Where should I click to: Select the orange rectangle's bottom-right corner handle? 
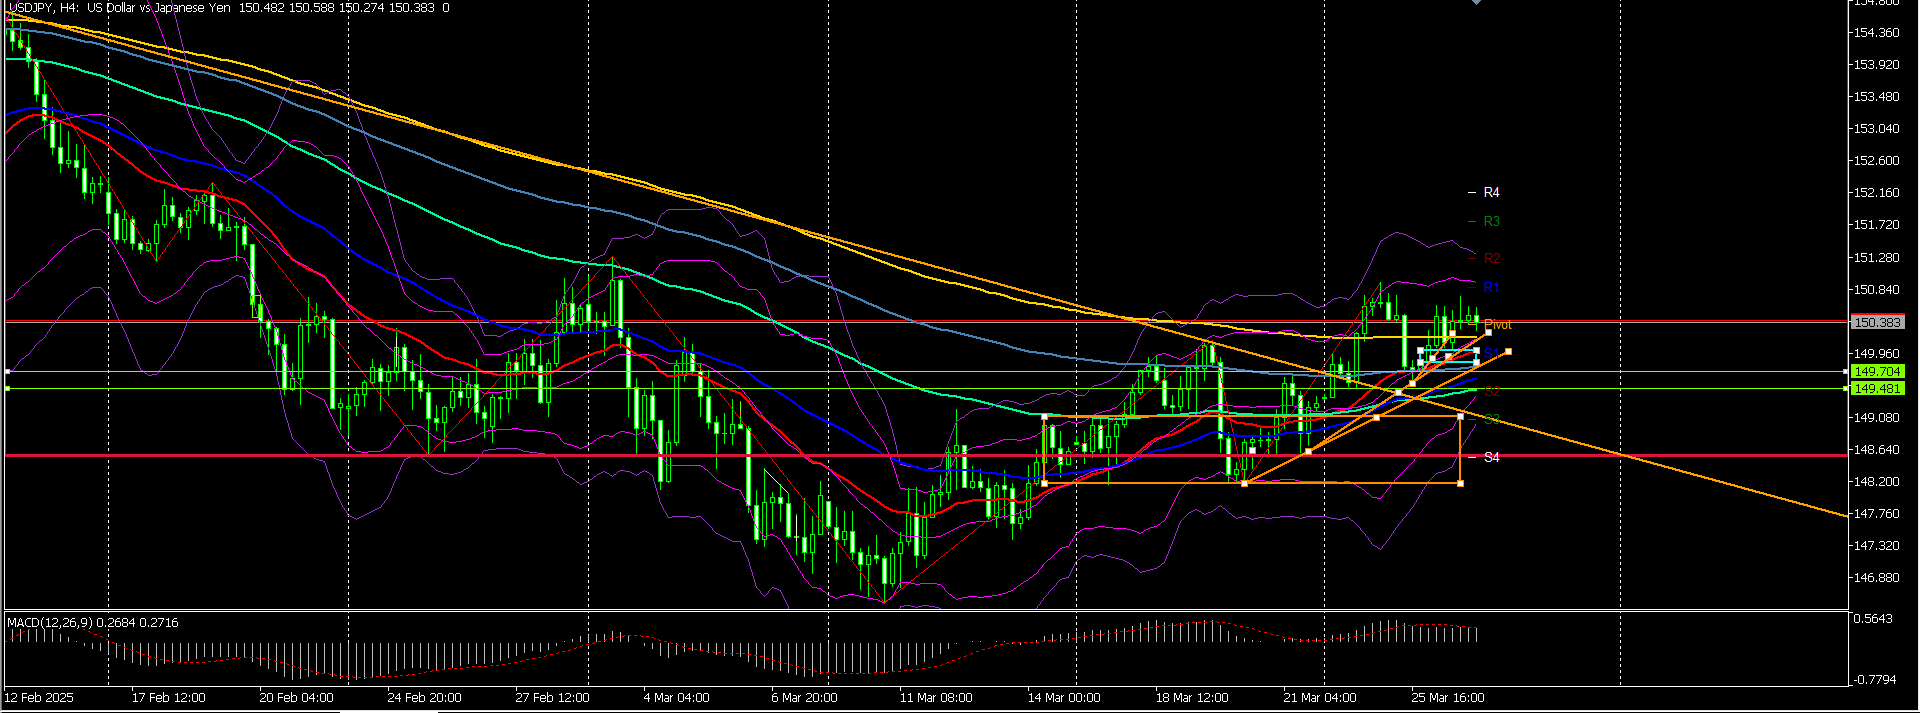coord(1461,483)
